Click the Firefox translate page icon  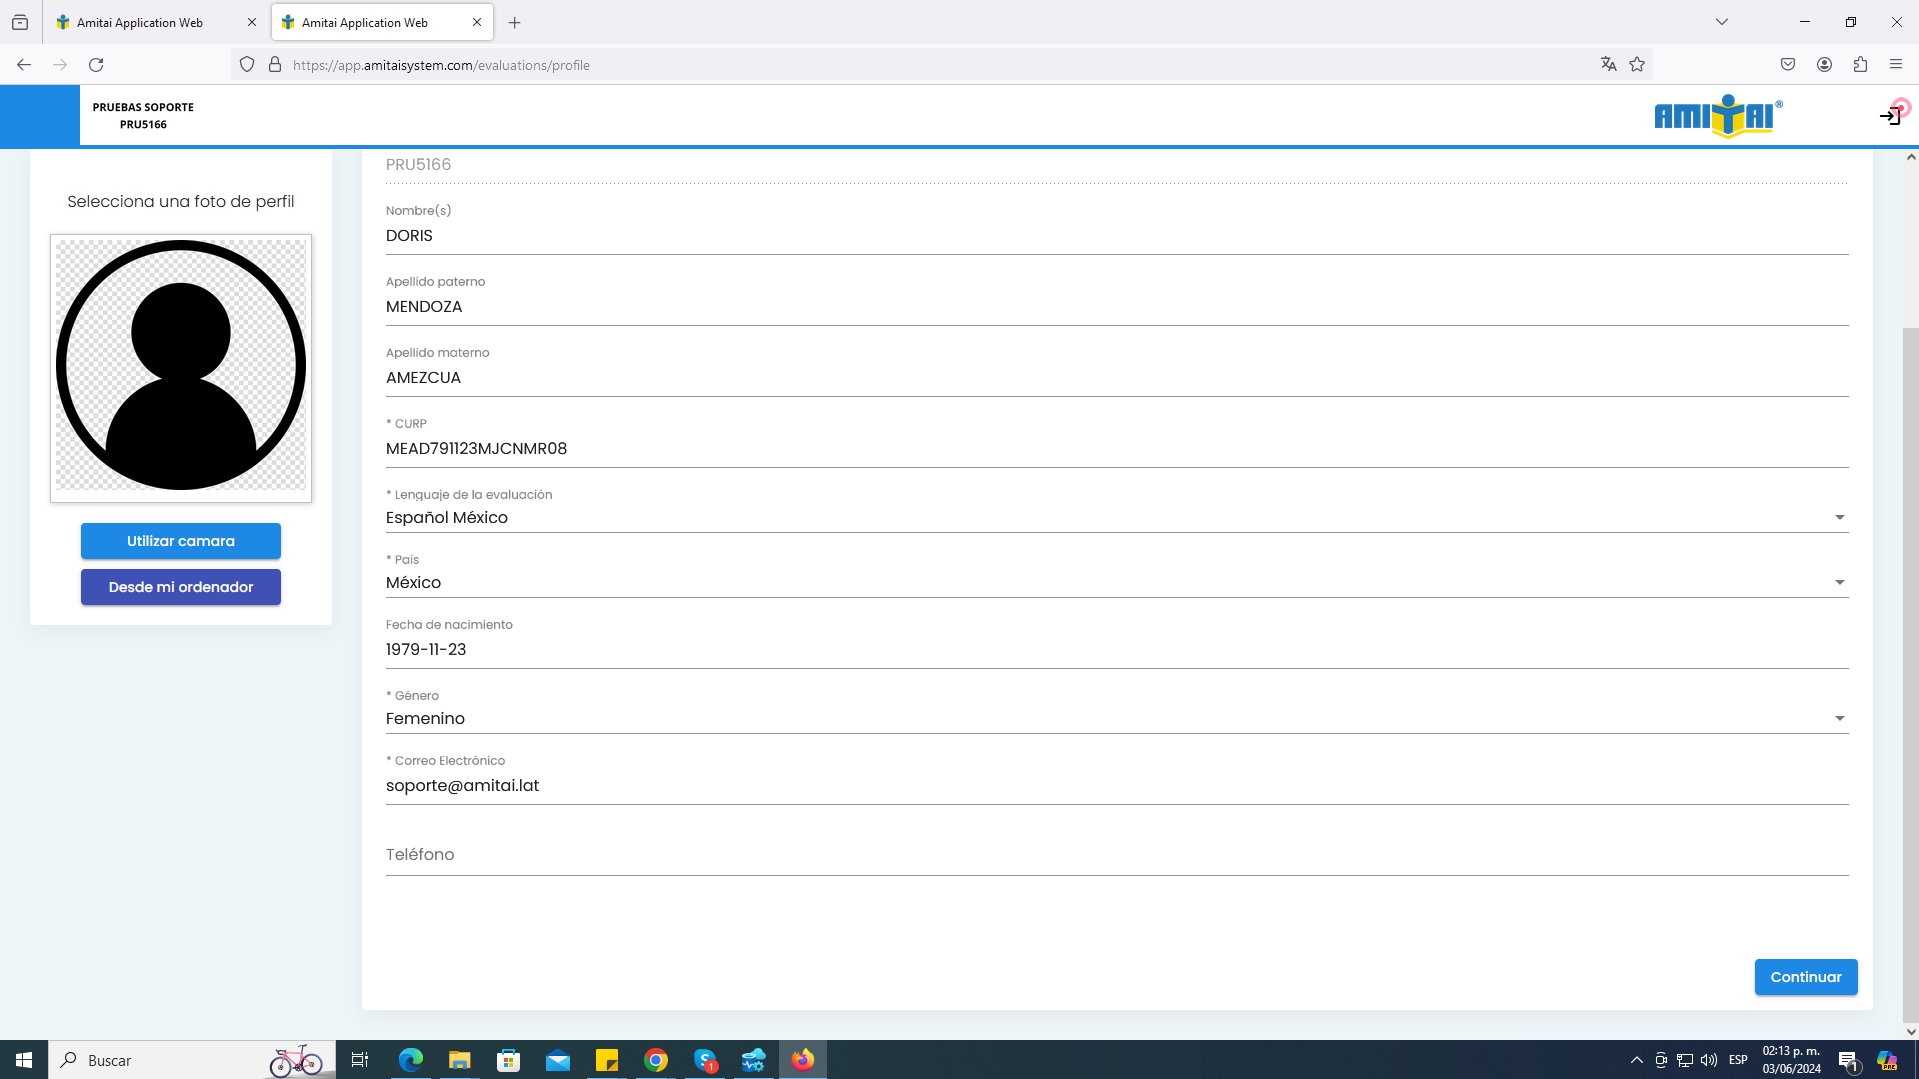tap(1608, 65)
